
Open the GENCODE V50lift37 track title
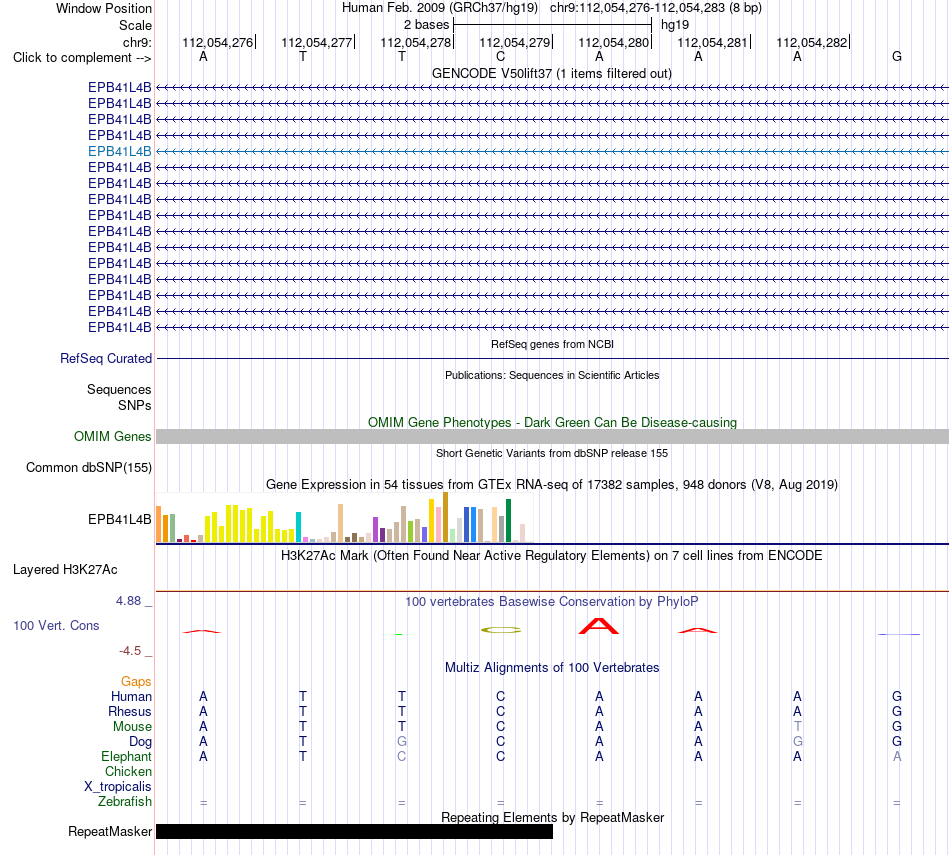point(551,73)
